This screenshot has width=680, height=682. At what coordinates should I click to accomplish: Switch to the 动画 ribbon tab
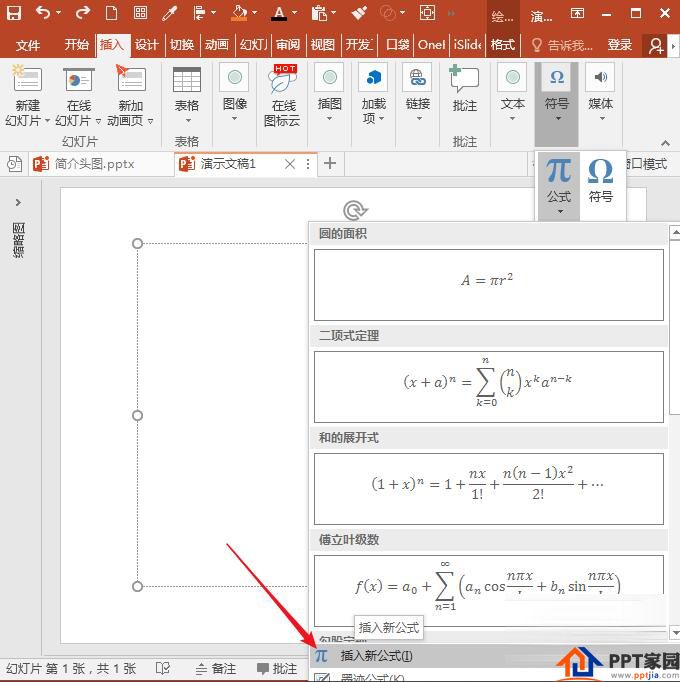pos(217,45)
